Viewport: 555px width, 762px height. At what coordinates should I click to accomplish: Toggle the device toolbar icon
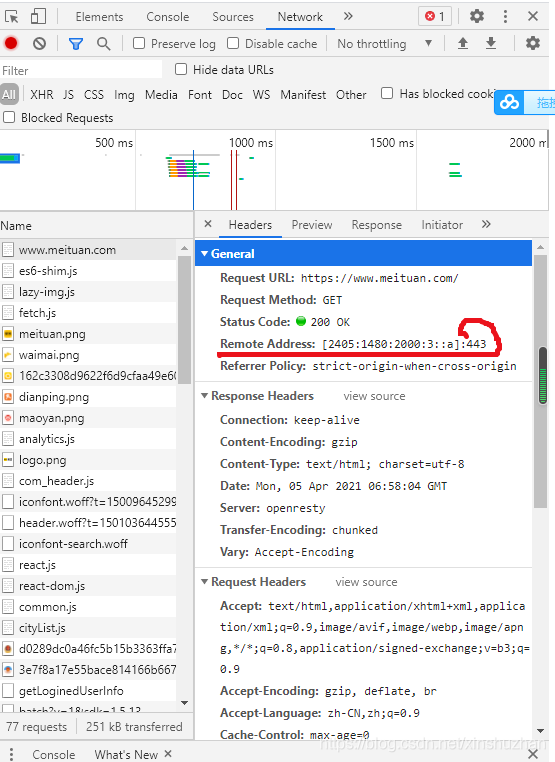38,16
